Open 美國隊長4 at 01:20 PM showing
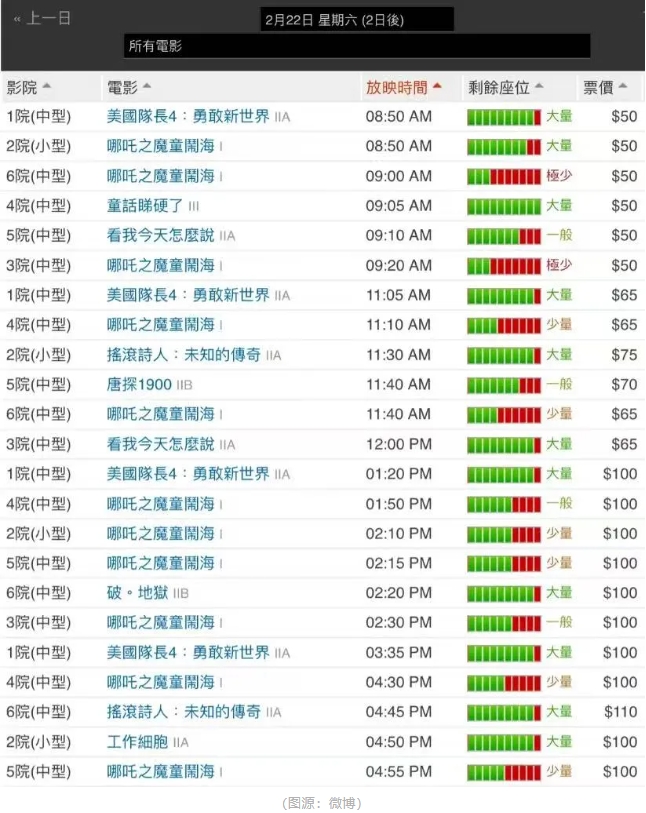The image size is (646, 813). click(x=188, y=474)
